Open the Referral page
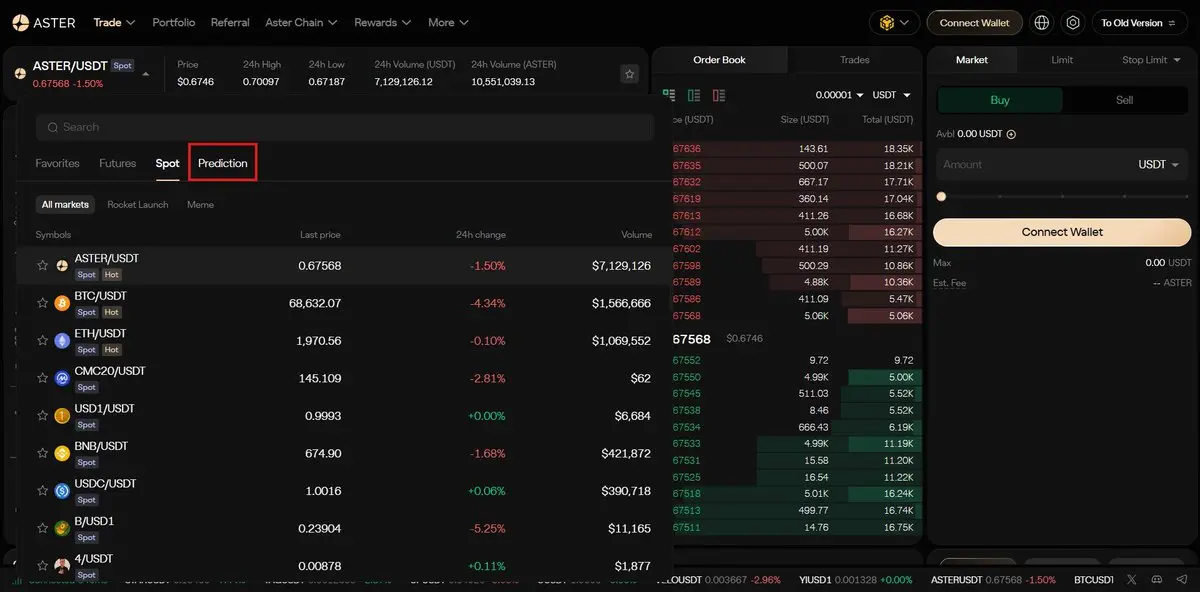This screenshot has width=1200, height=592. coord(230,22)
